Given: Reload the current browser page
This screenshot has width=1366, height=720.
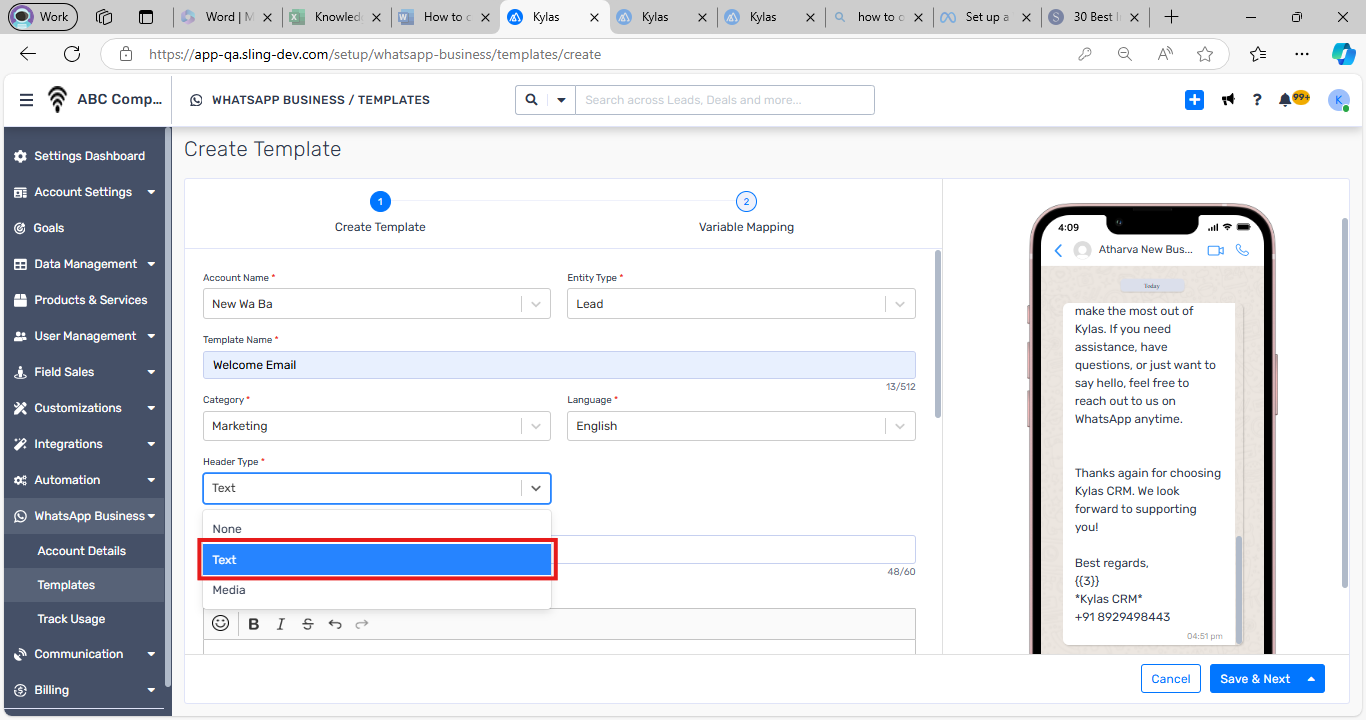Looking at the screenshot, I should click(72, 54).
